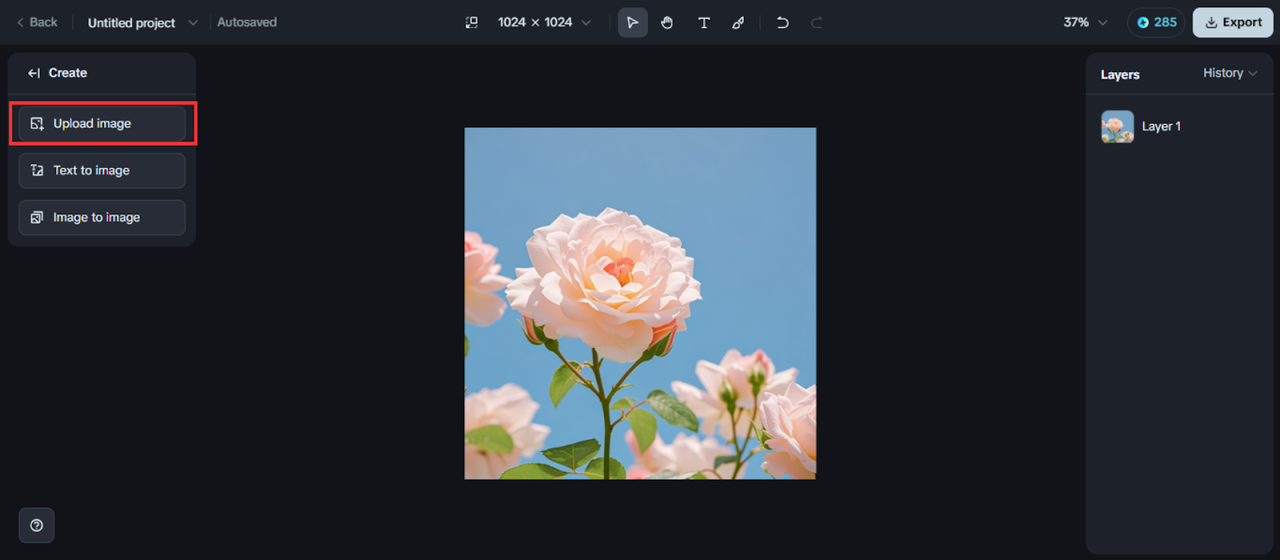
Task: Export the project
Action: pos(1232,22)
